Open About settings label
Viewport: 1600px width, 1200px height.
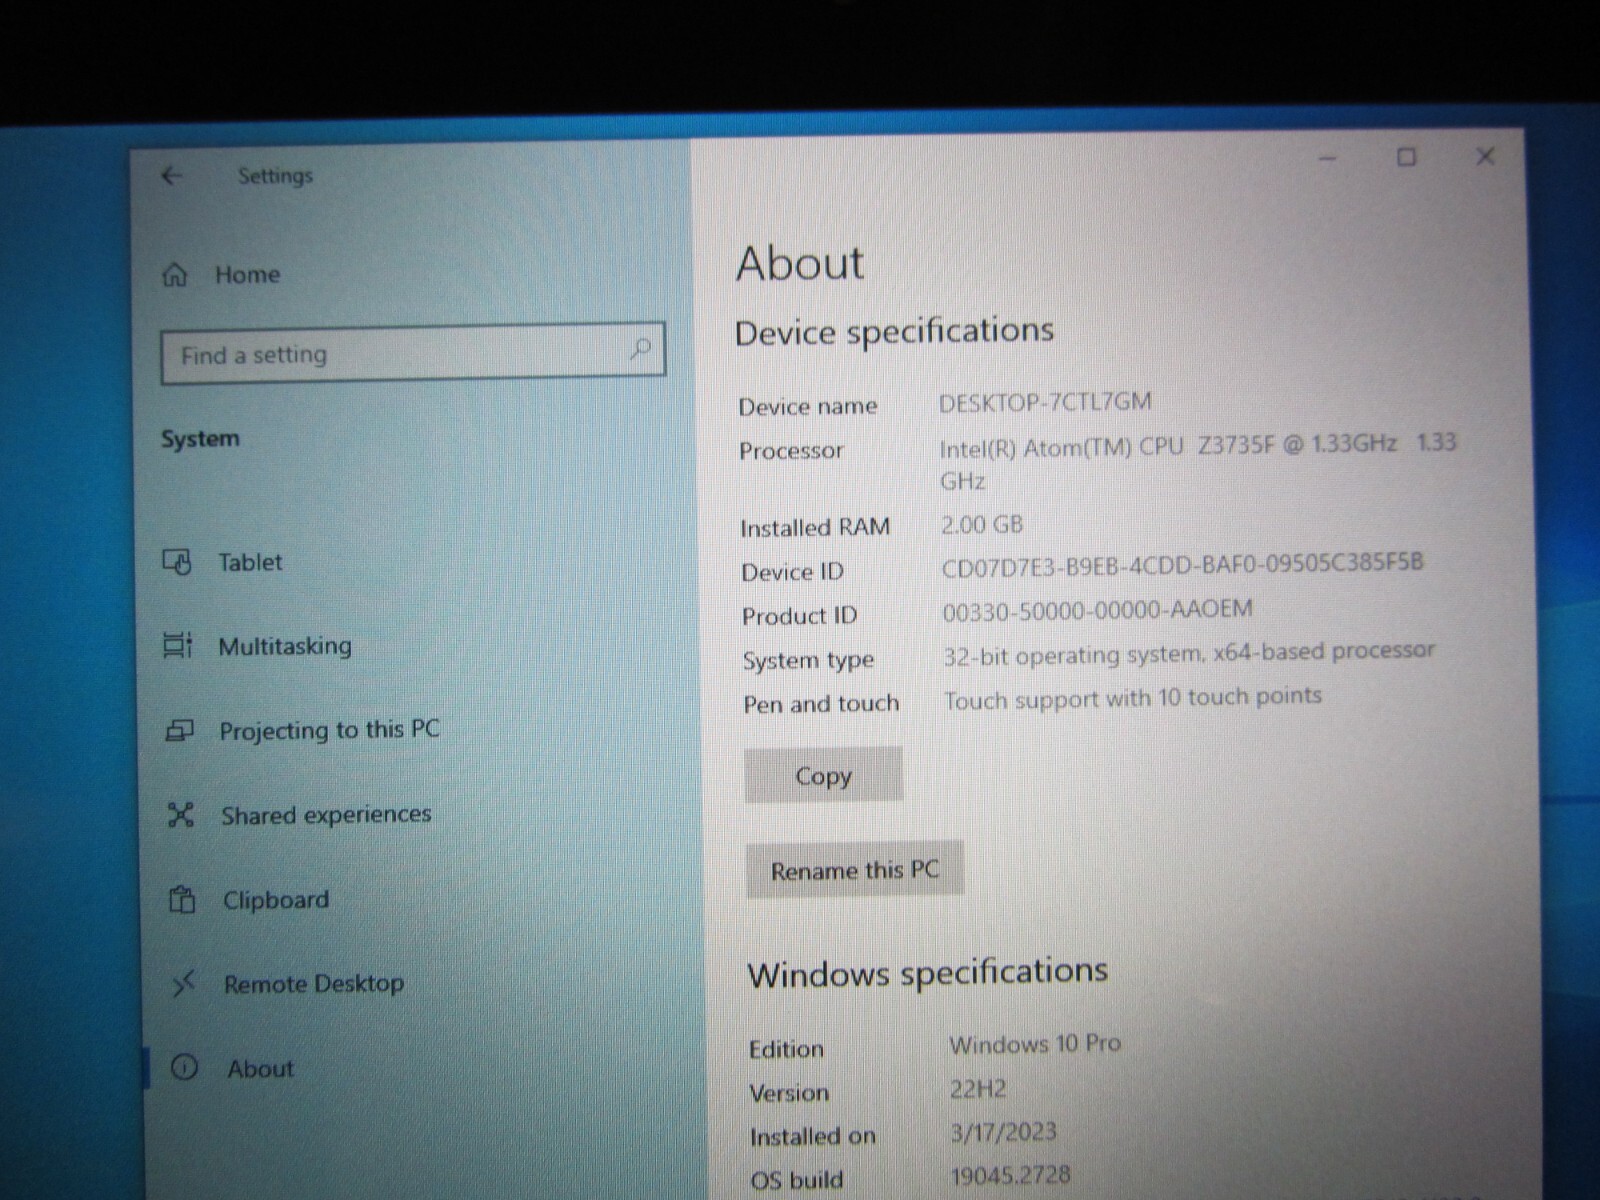261,1069
